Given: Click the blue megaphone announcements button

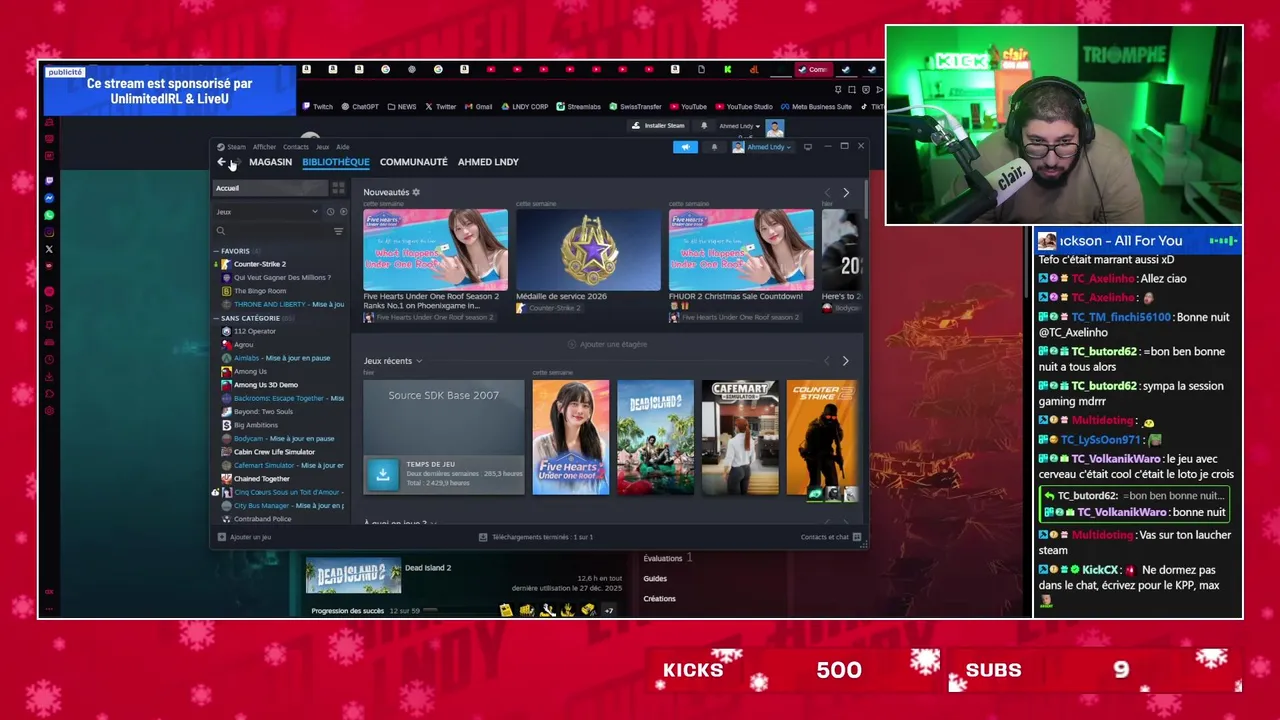Looking at the screenshot, I should (685, 147).
